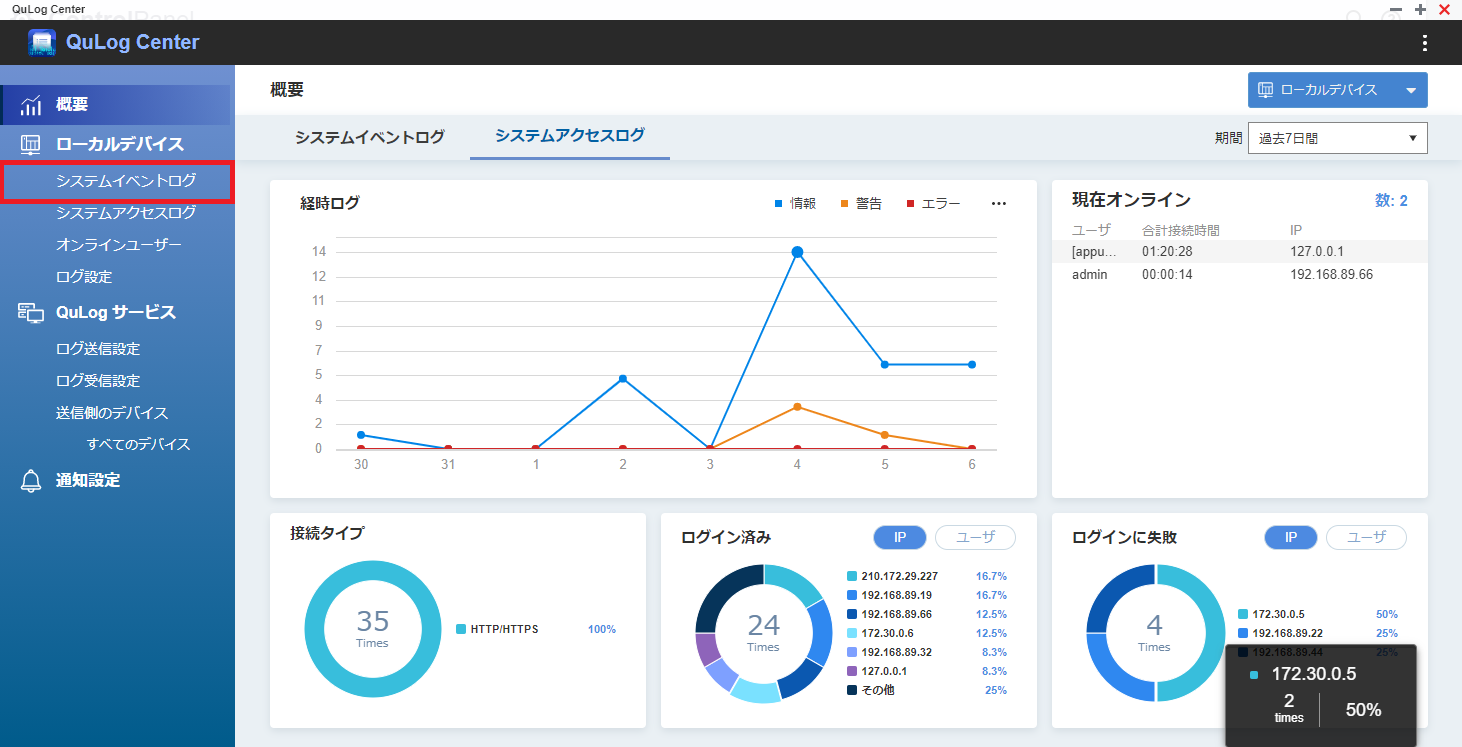The height and width of the screenshot is (747, 1462).
Task: Select IP view in ログイン済み panel
Action: pyautogui.click(x=900, y=538)
